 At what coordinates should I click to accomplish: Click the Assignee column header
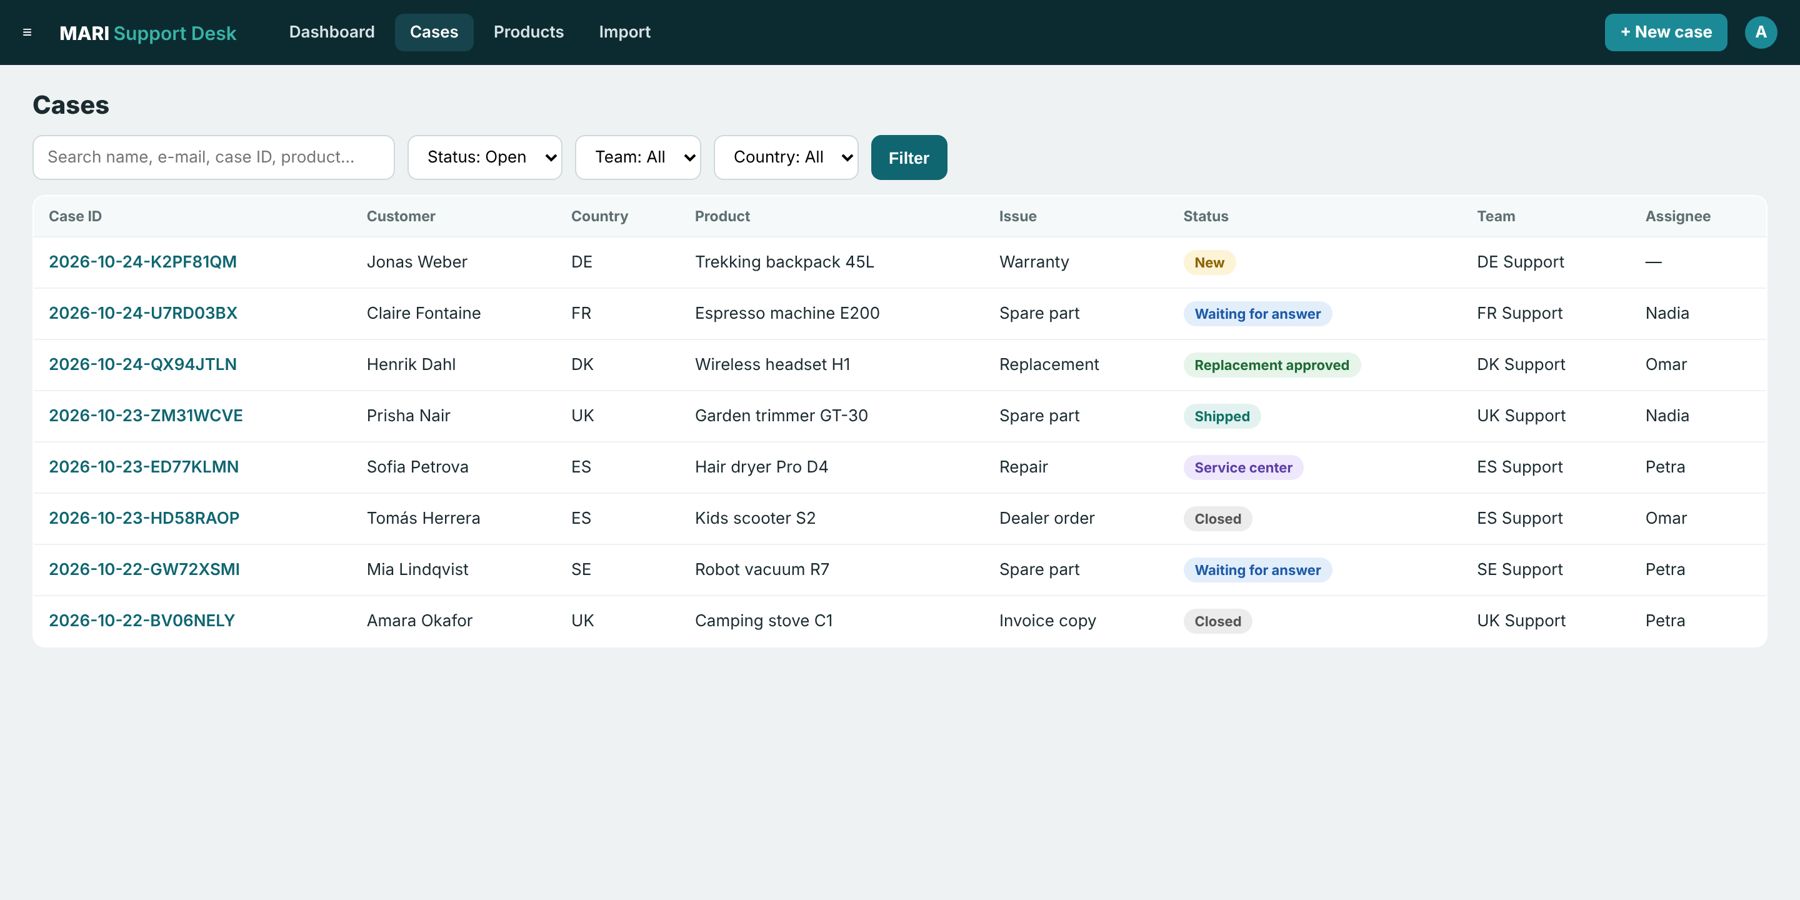(1678, 216)
